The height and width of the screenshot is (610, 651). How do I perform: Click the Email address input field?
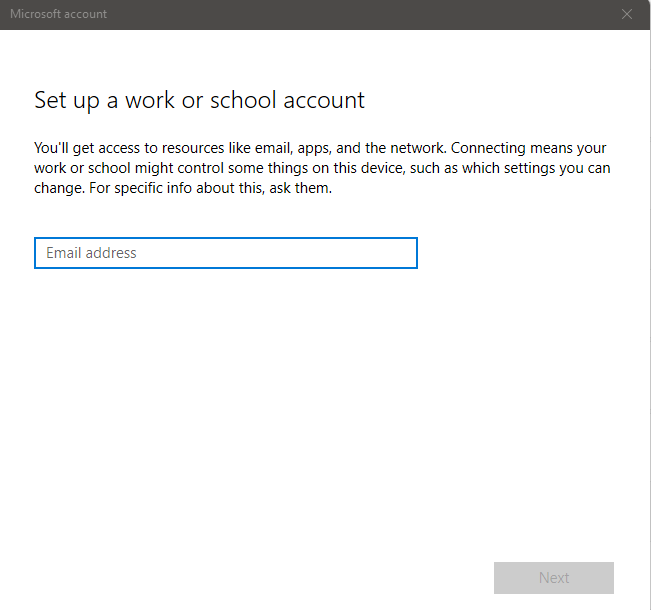(x=226, y=253)
